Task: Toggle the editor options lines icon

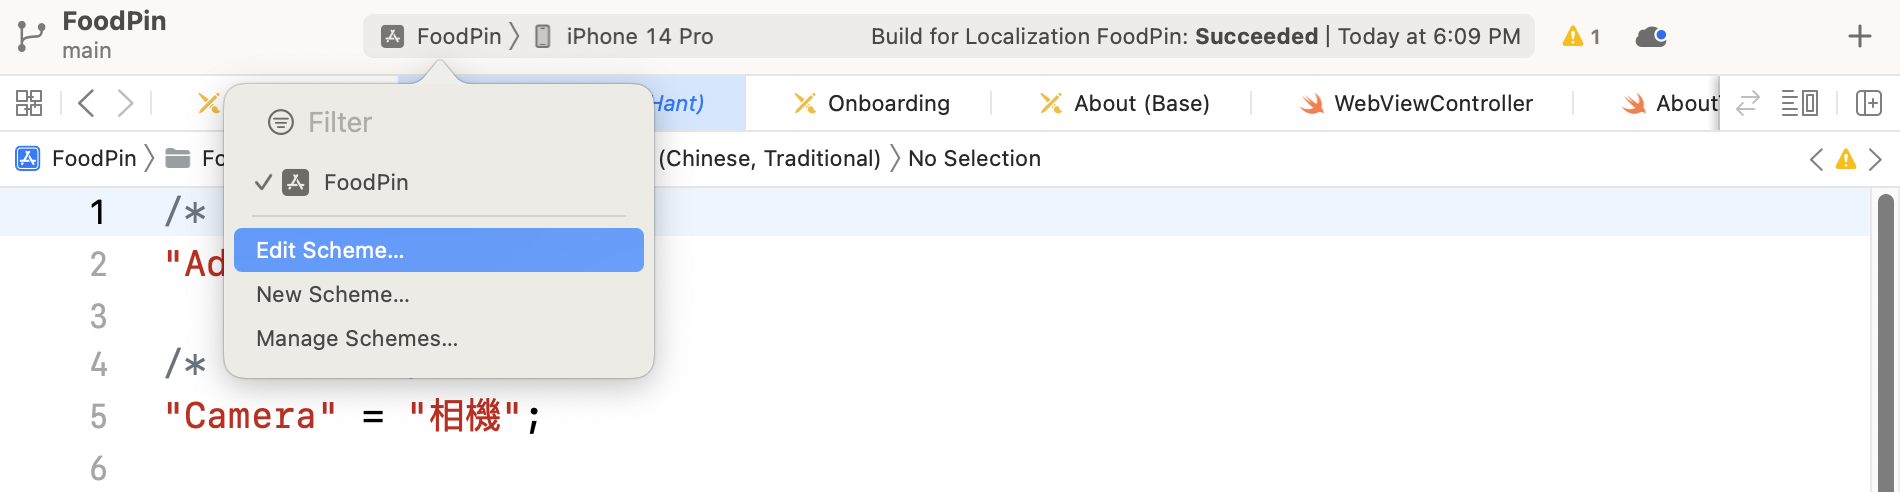Action: 1799,103
